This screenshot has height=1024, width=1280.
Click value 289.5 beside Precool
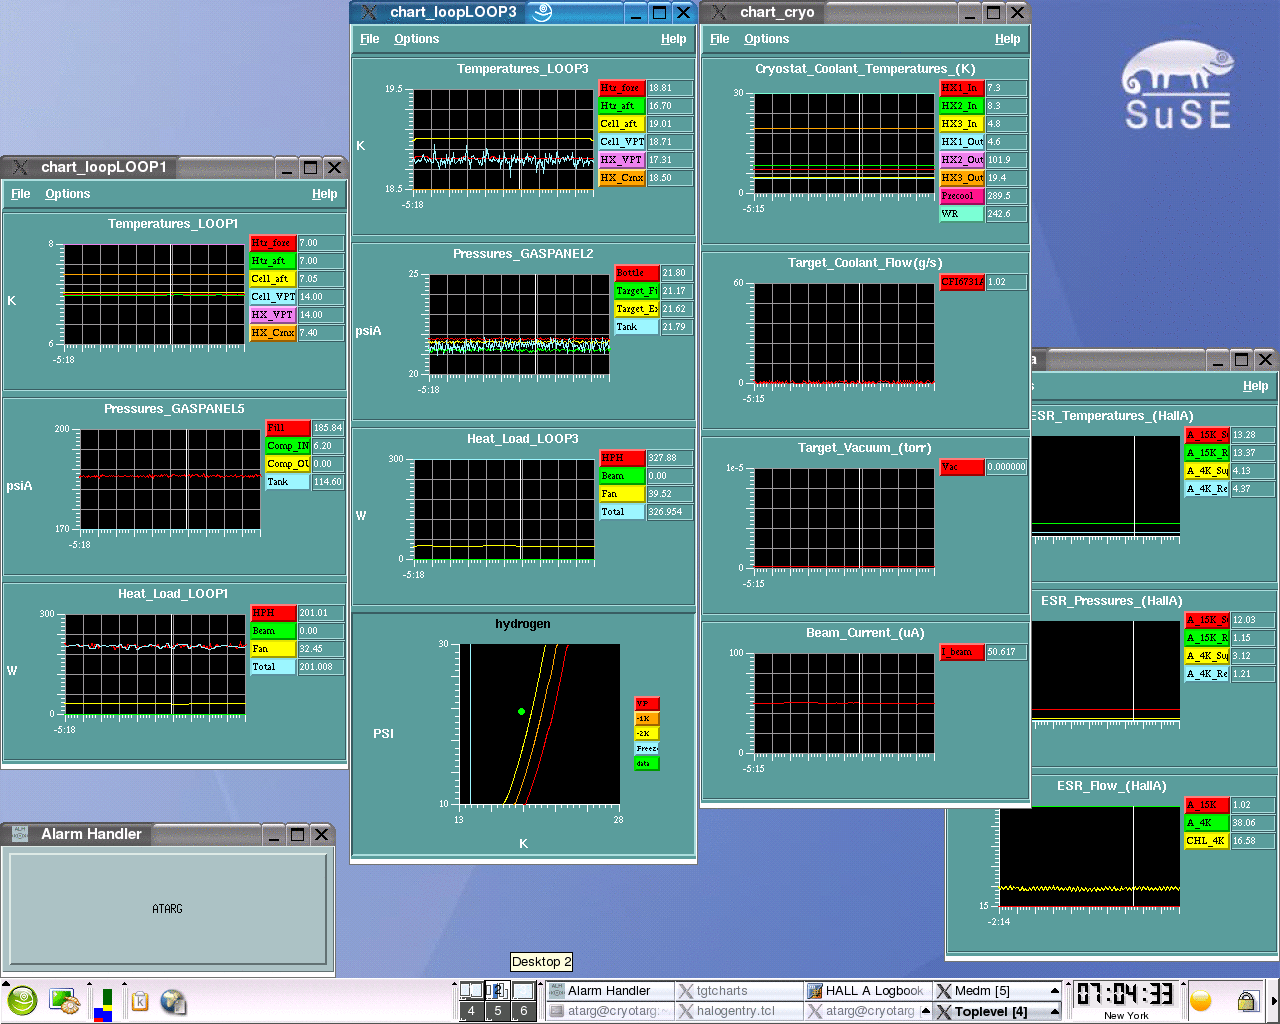click(x=1006, y=196)
